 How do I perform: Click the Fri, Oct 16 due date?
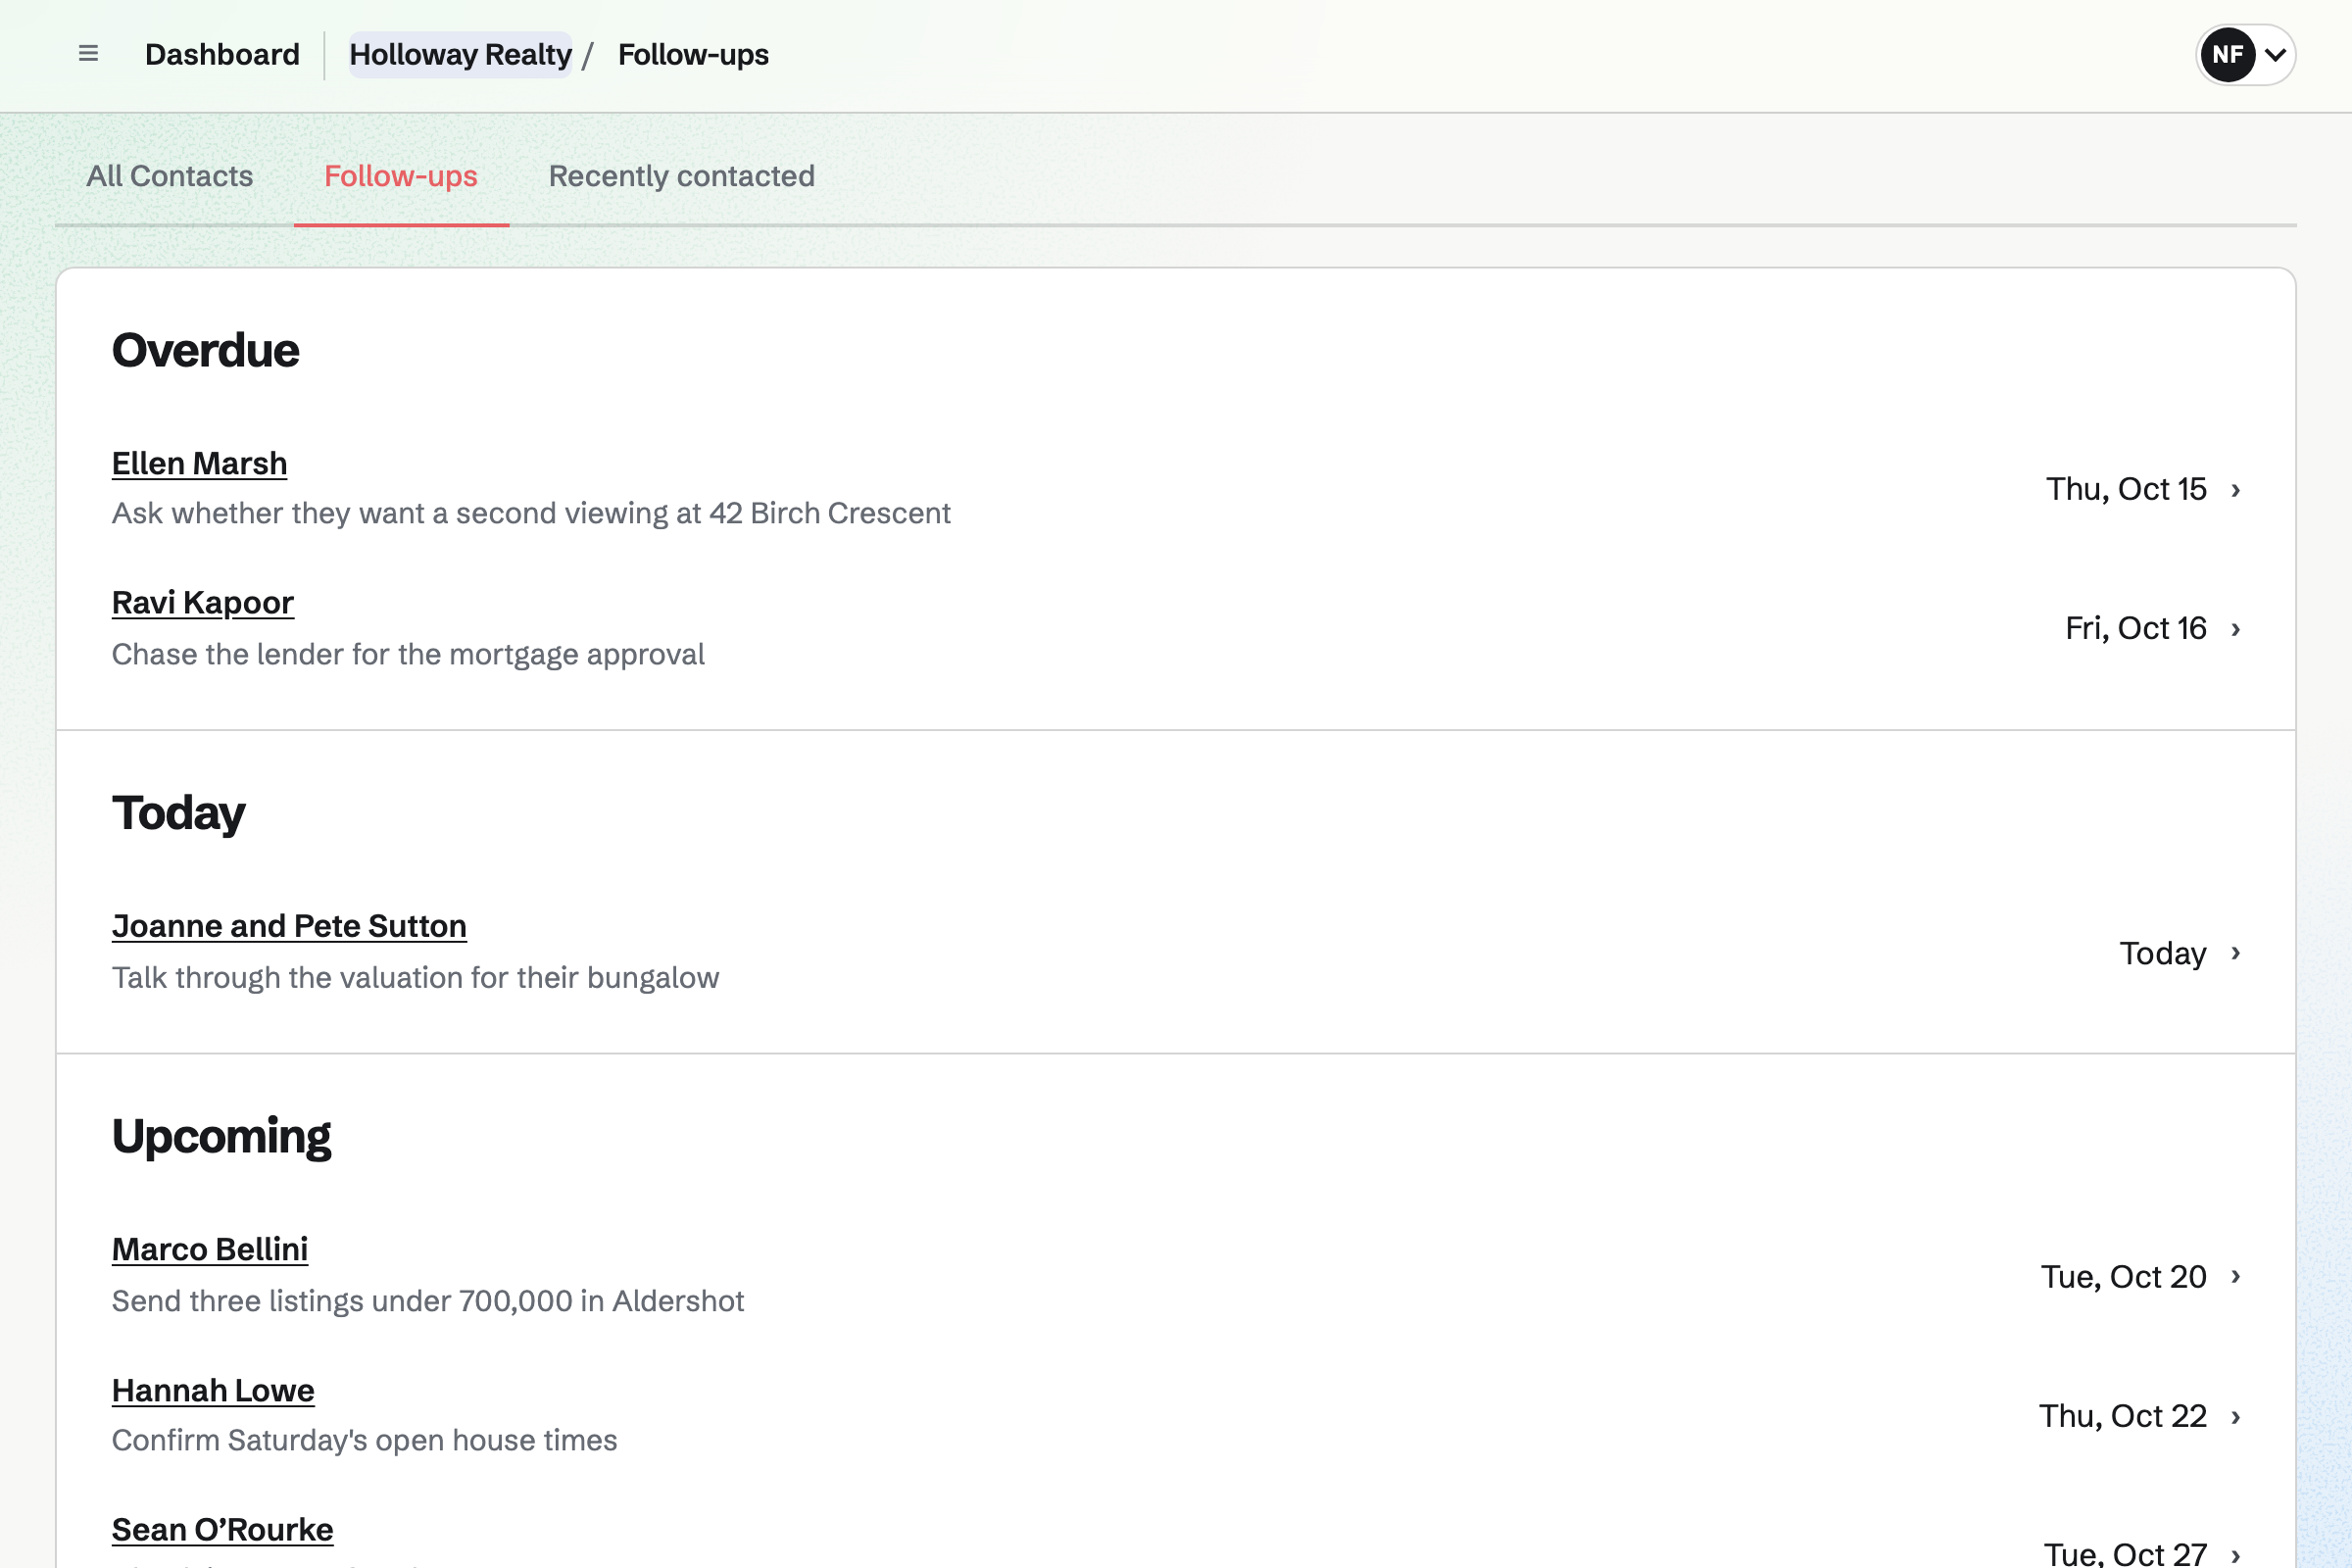pyautogui.click(x=2136, y=628)
